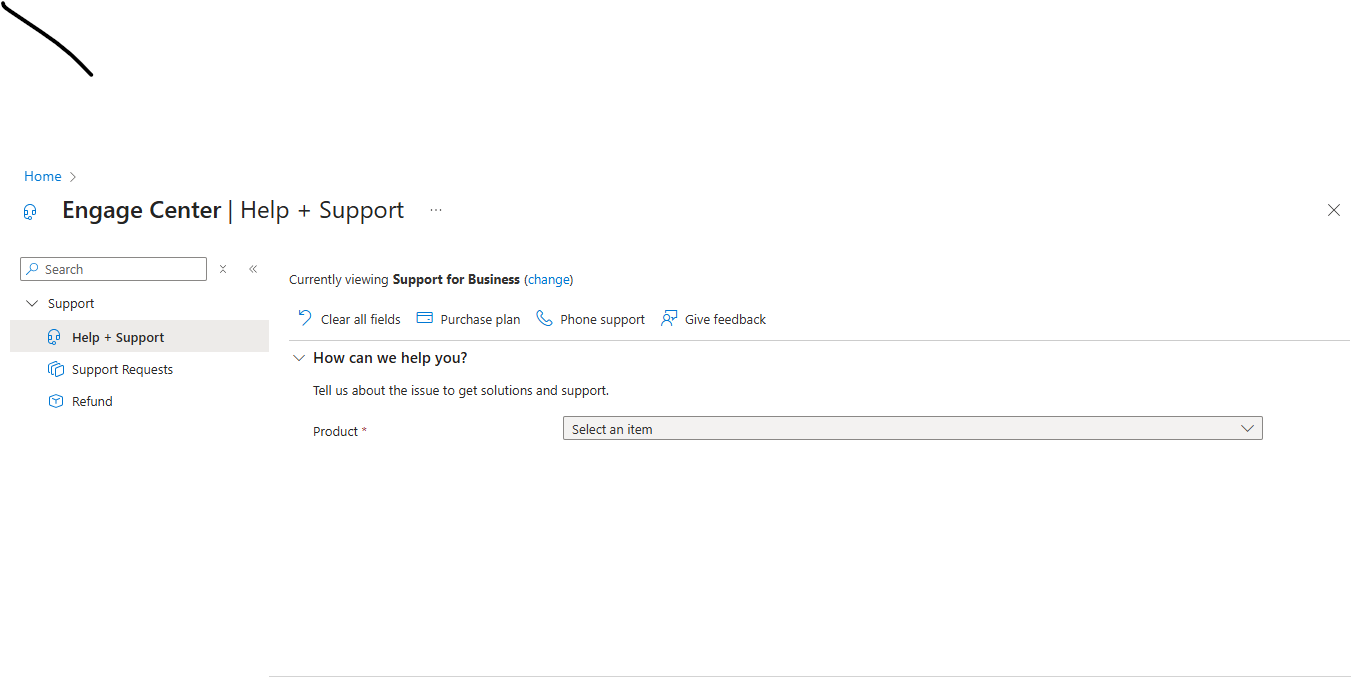Click the Engage Center headset icon
This screenshot has width=1351, height=695.
(30, 212)
